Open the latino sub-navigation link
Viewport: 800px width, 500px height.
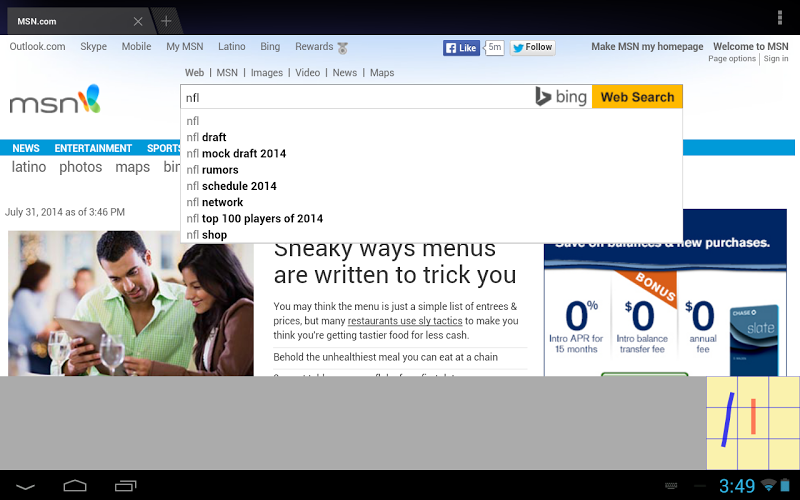[29, 167]
